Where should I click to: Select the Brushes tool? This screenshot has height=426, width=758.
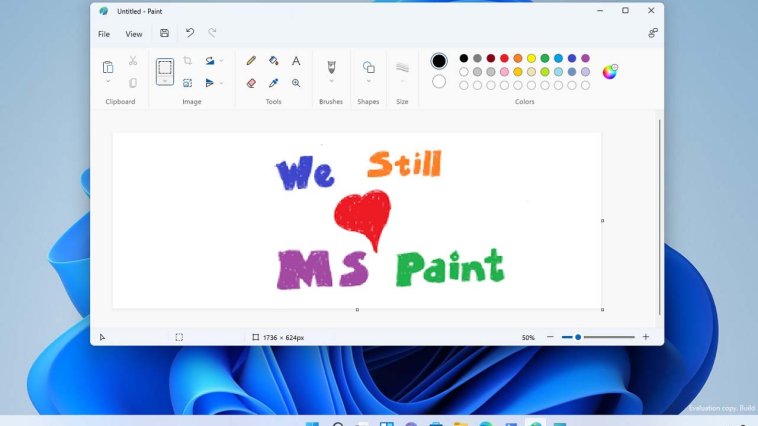tap(331, 67)
